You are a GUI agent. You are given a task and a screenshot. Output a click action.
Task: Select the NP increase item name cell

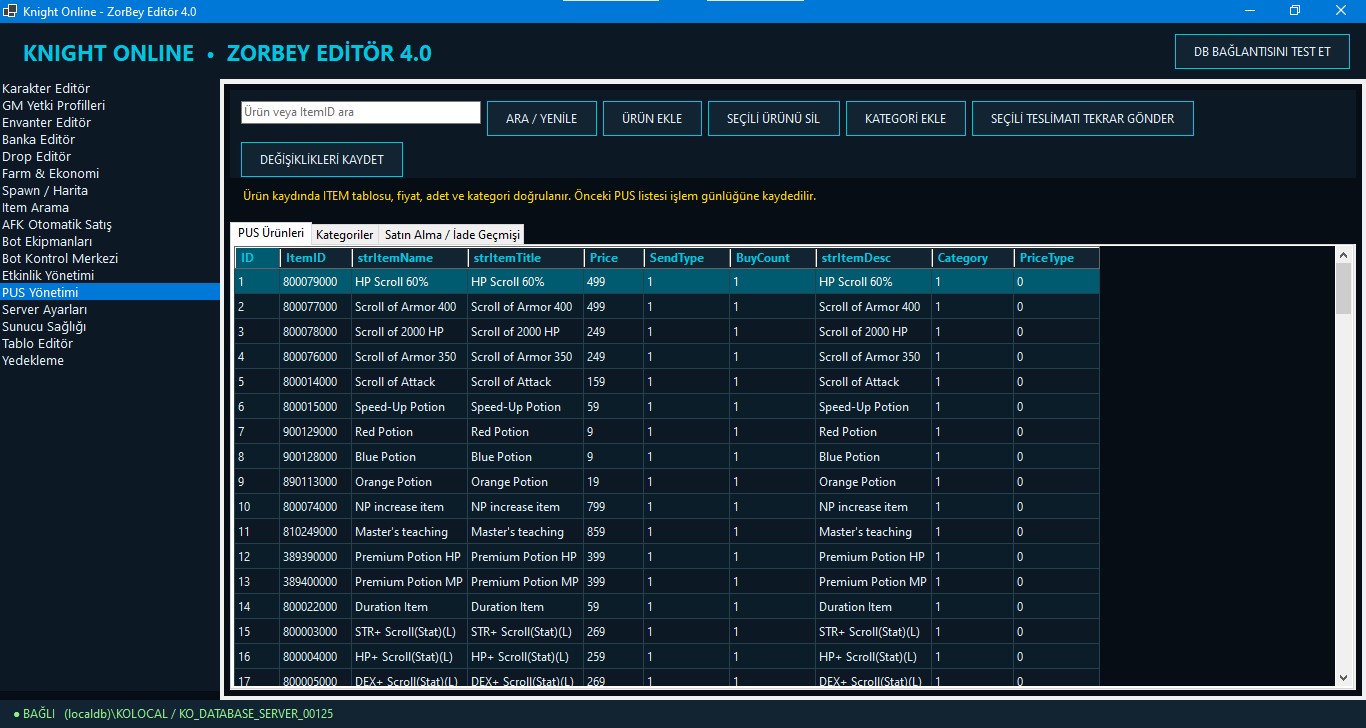[410, 507]
